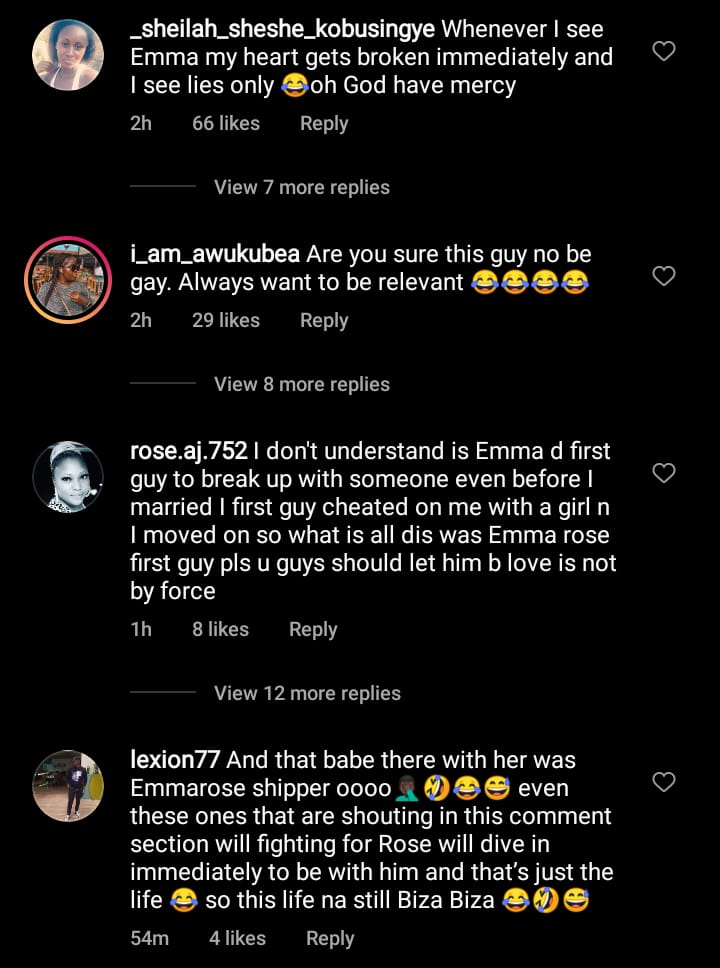
Task: See who gave 8 likes
Action: (x=220, y=630)
